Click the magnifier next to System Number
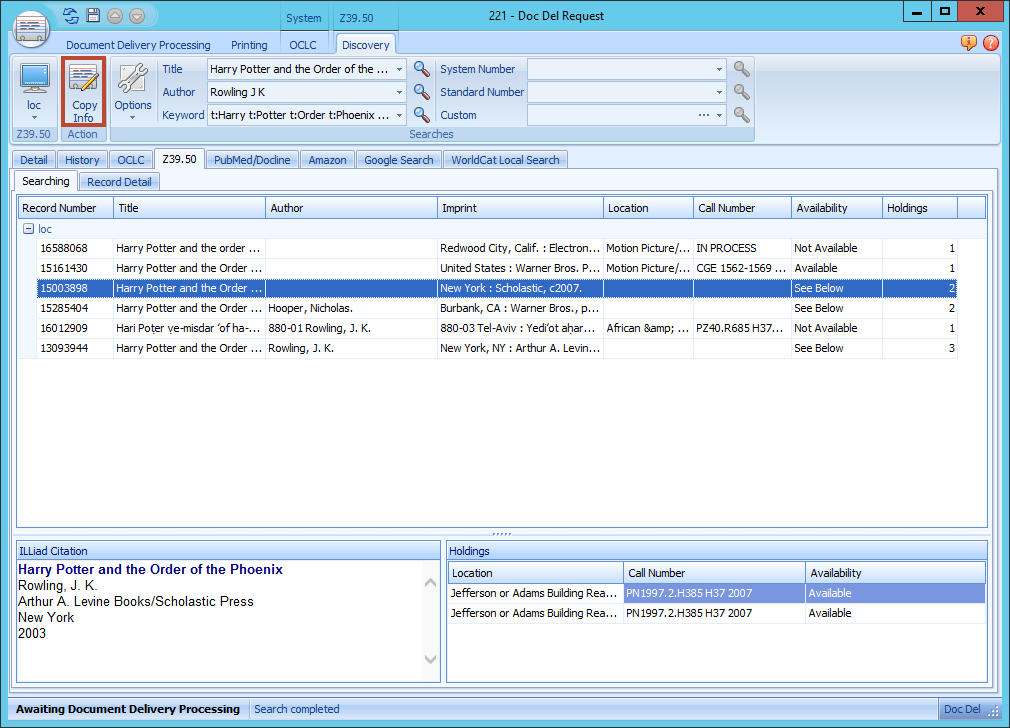This screenshot has height=728, width=1010. 741,69
